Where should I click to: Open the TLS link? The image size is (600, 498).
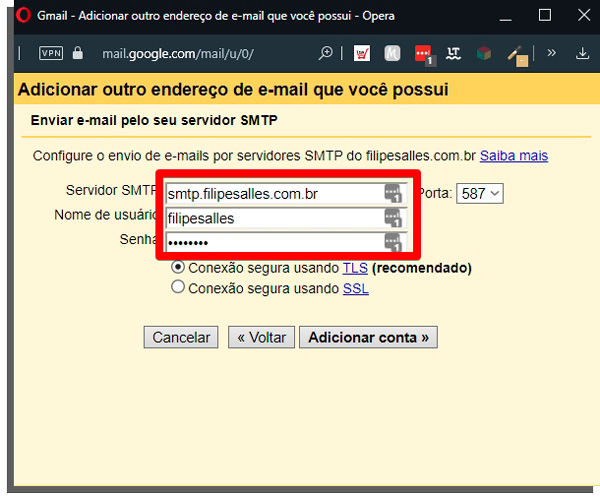coord(355,268)
